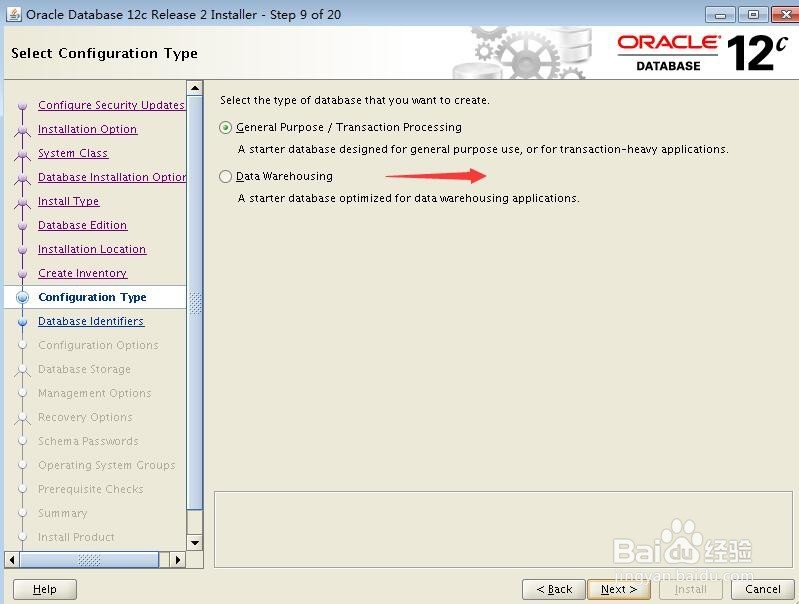The image size is (799, 604).
Task: Click the Configure Security Updates bullet icon
Action: click(22, 106)
